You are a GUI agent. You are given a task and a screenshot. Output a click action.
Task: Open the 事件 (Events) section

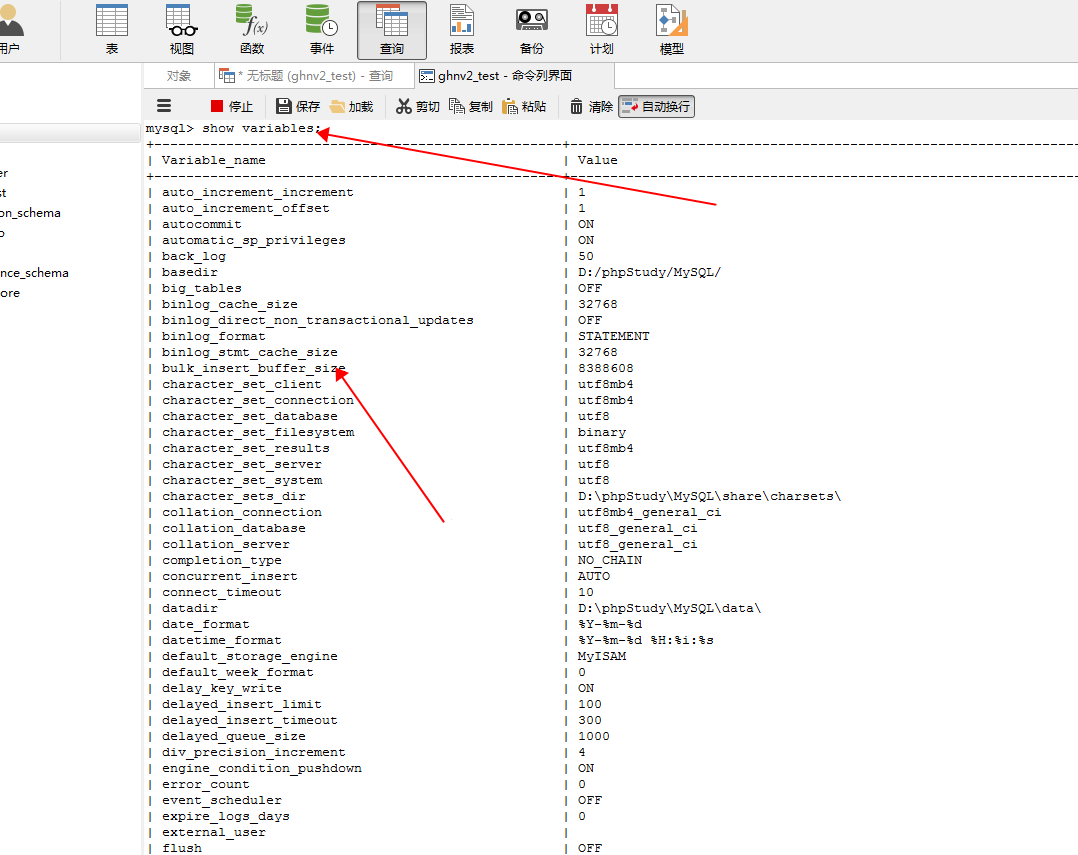click(321, 29)
